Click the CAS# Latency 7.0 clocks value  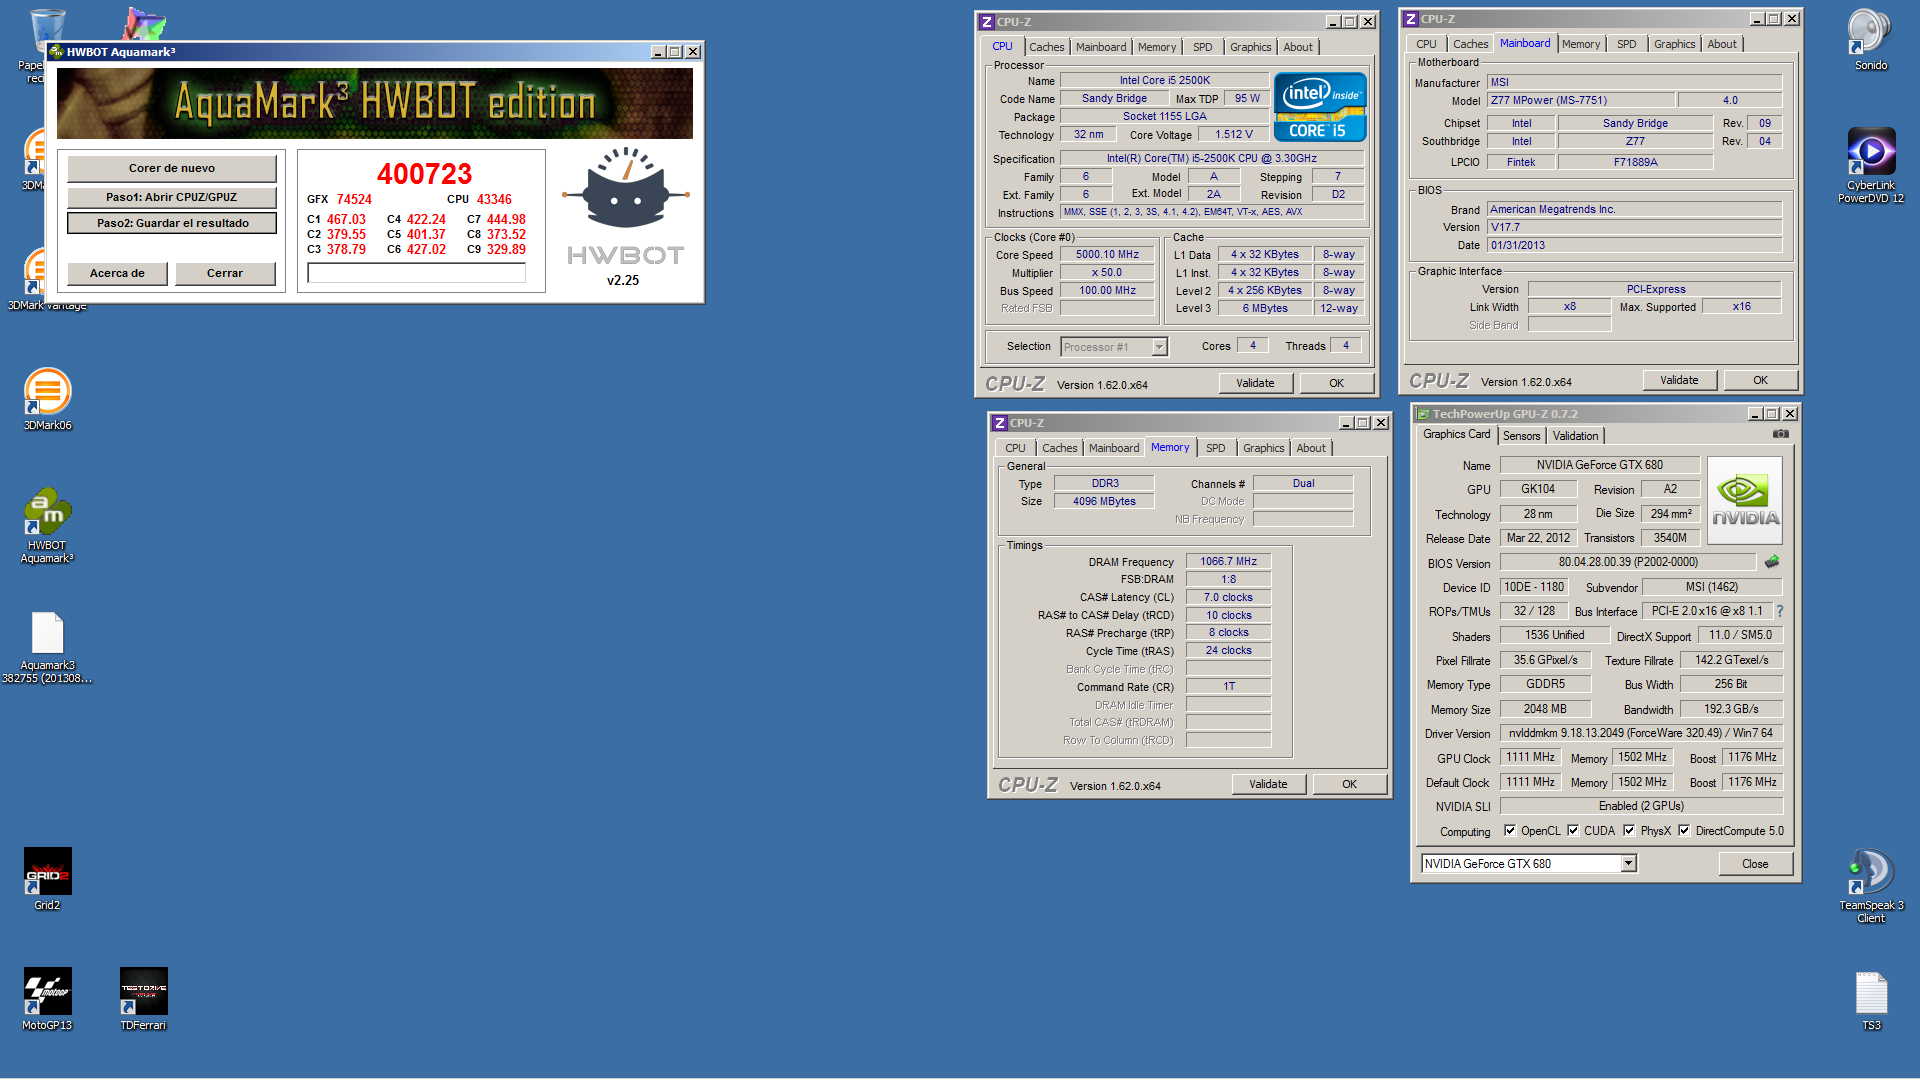1228,597
